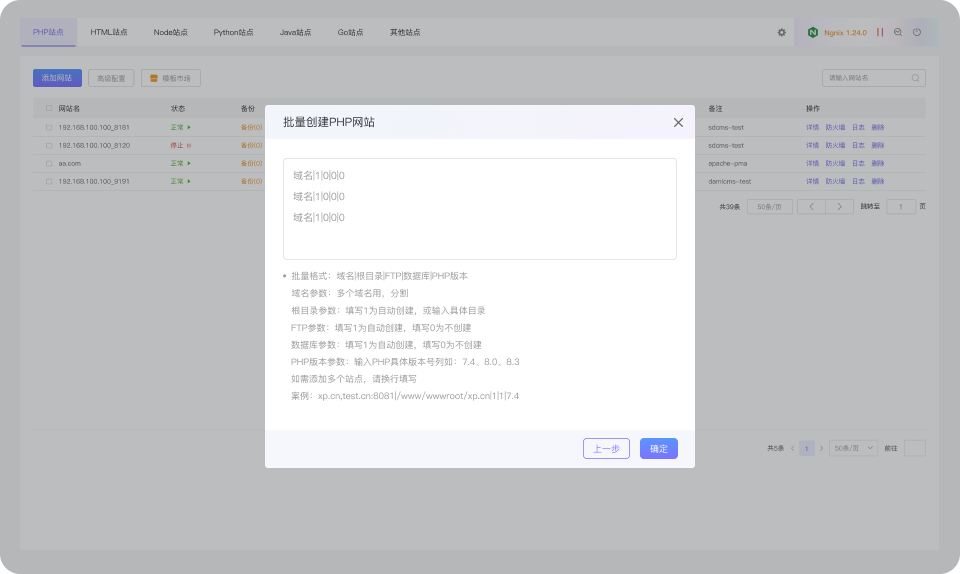This screenshot has width=960, height=574.
Task: Click the 上一步 button
Action: pyautogui.click(x=606, y=449)
